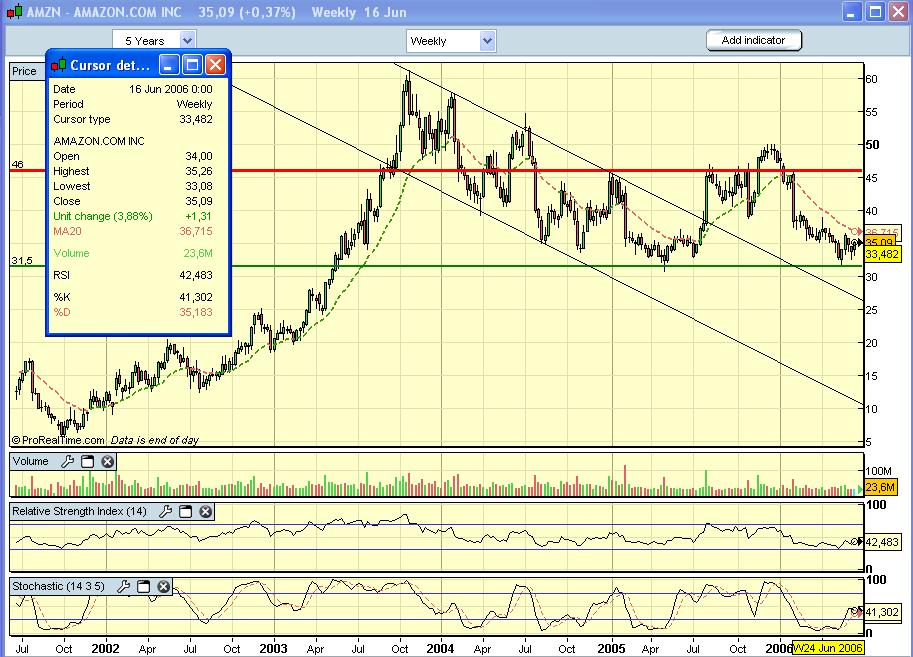This screenshot has width=913, height=657.
Task: Maximize the Volume indicator panel
Action: (87, 462)
